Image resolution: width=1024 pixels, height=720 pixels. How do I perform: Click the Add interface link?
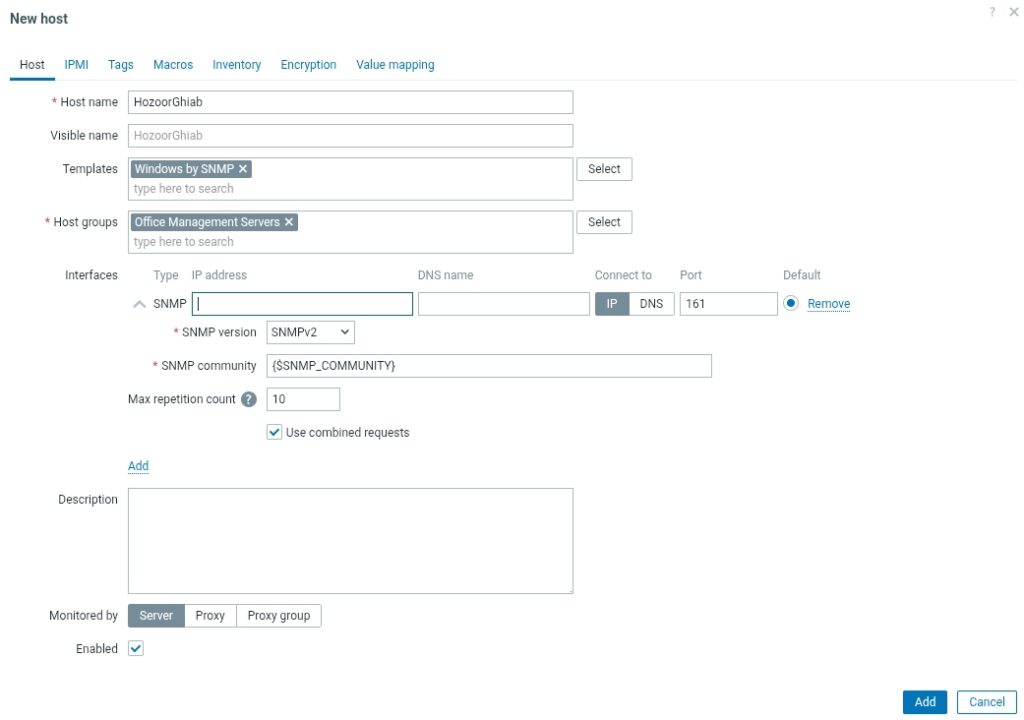tap(138, 466)
